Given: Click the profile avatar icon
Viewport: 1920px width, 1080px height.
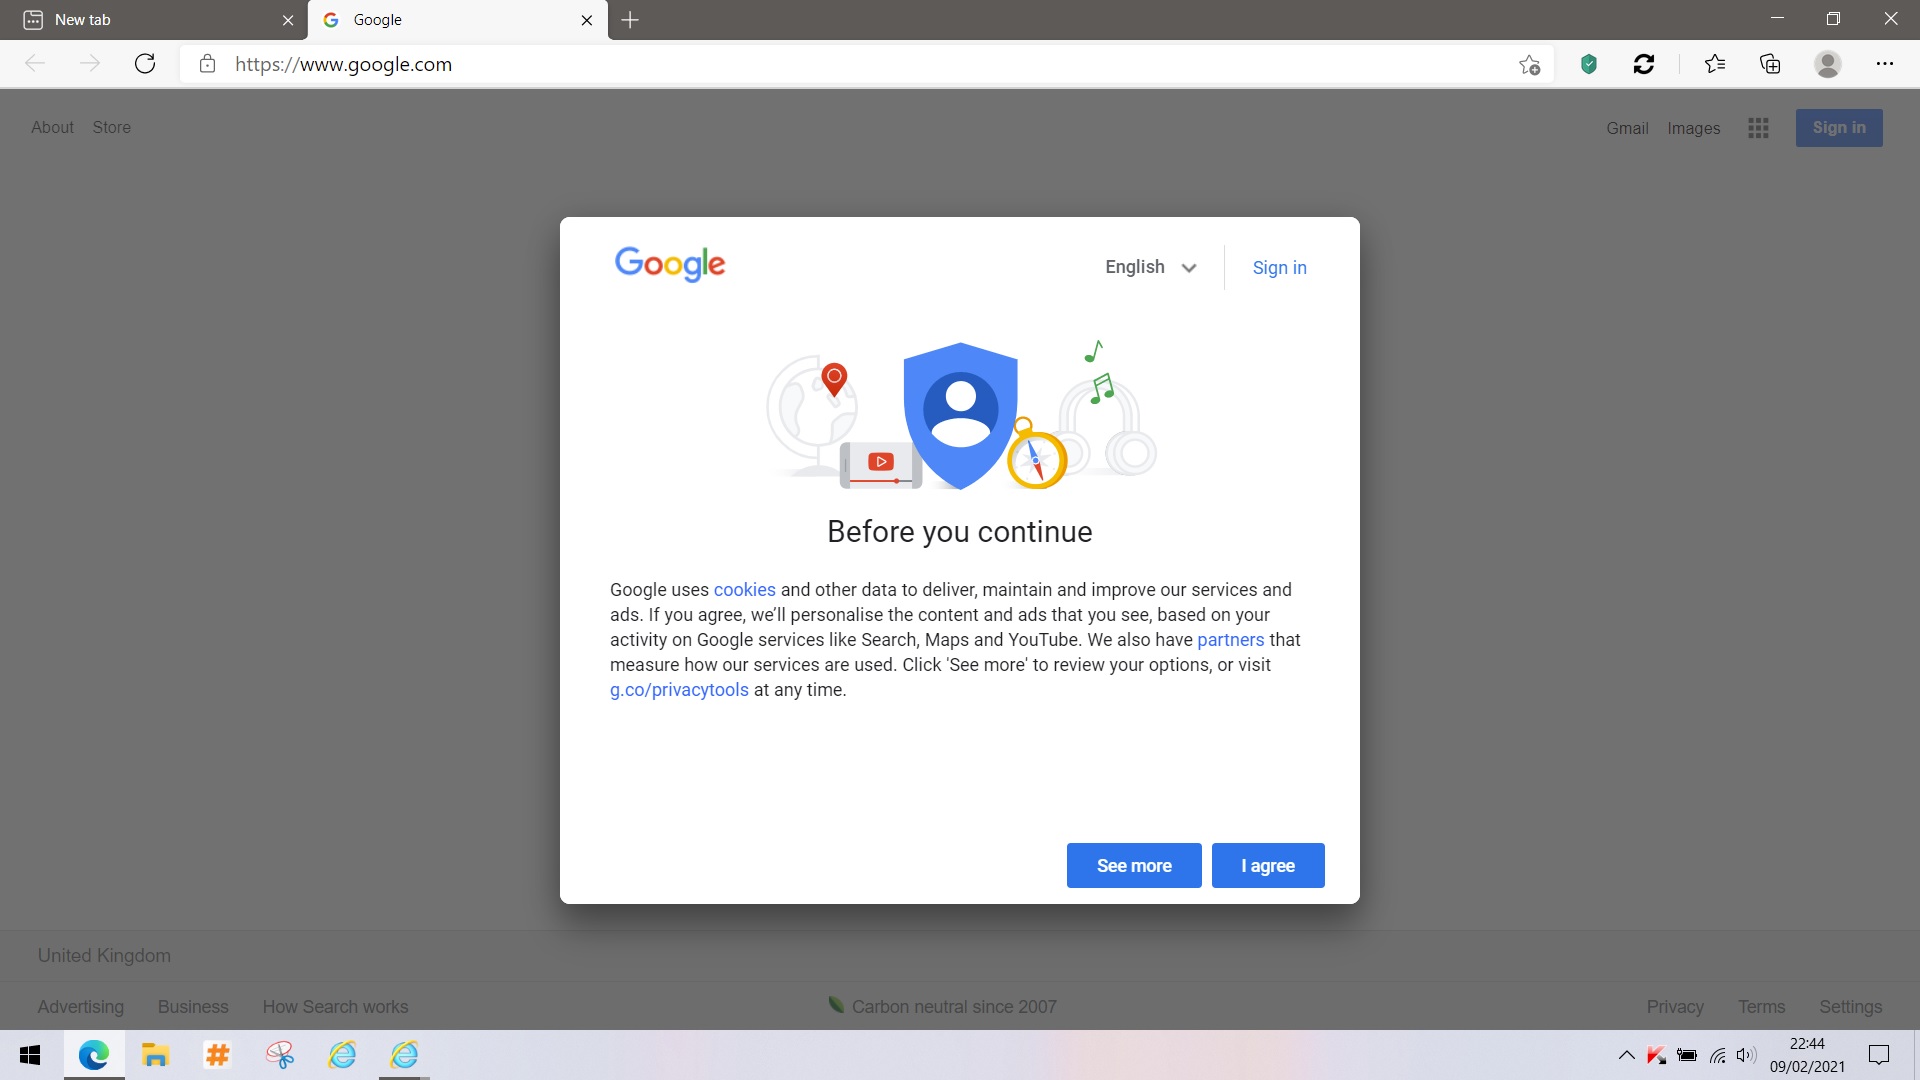Looking at the screenshot, I should (1828, 65).
